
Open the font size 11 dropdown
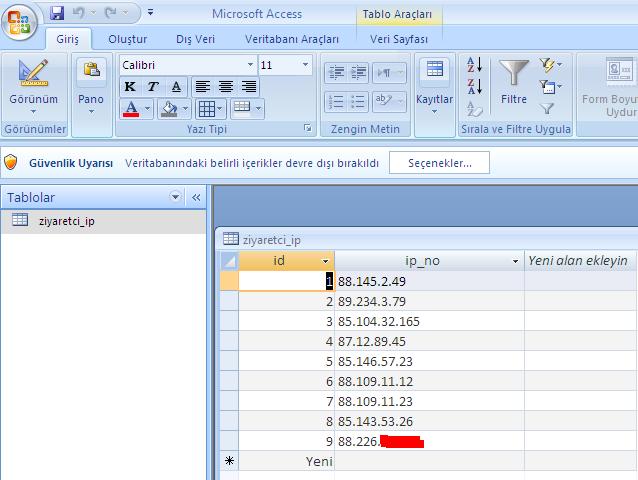(305, 65)
